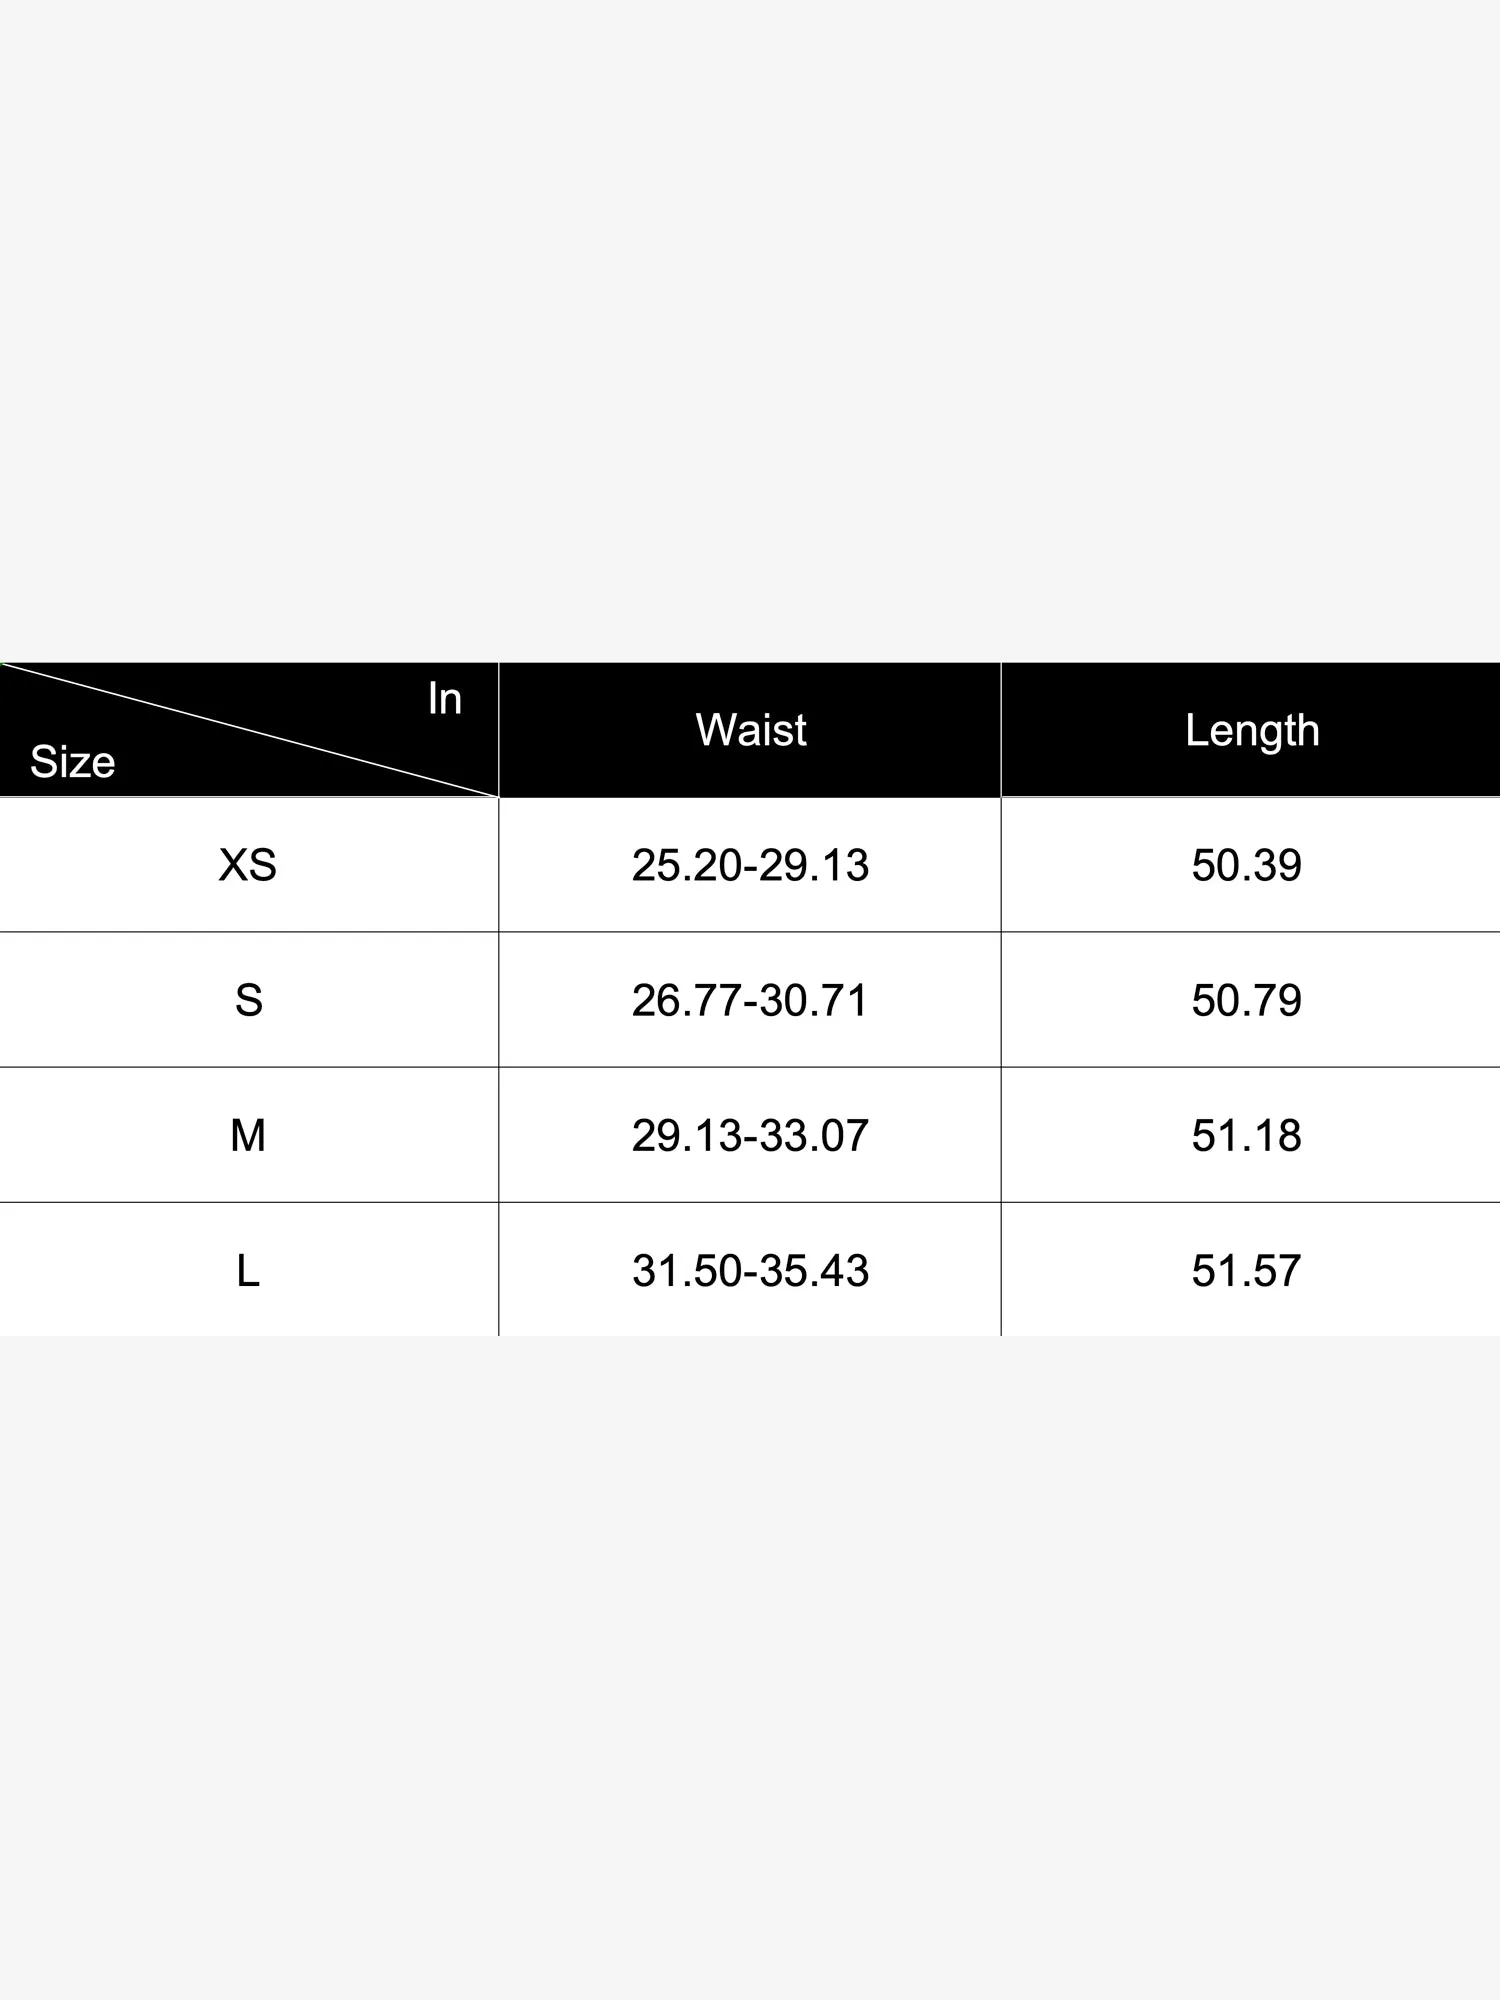Click the 31.50 lower waist value for L
The width and height of the screenshot is (1500, 2000).
point(687,1271)
